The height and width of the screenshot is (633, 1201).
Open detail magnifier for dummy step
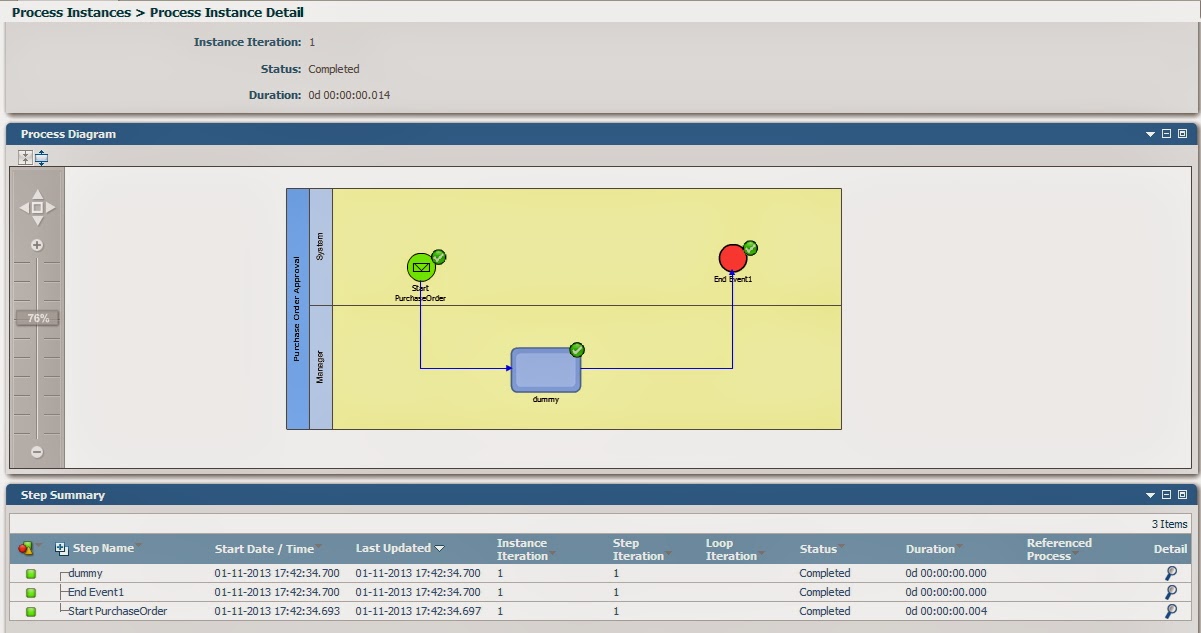pyautogui.click(x=1171, y=573)
